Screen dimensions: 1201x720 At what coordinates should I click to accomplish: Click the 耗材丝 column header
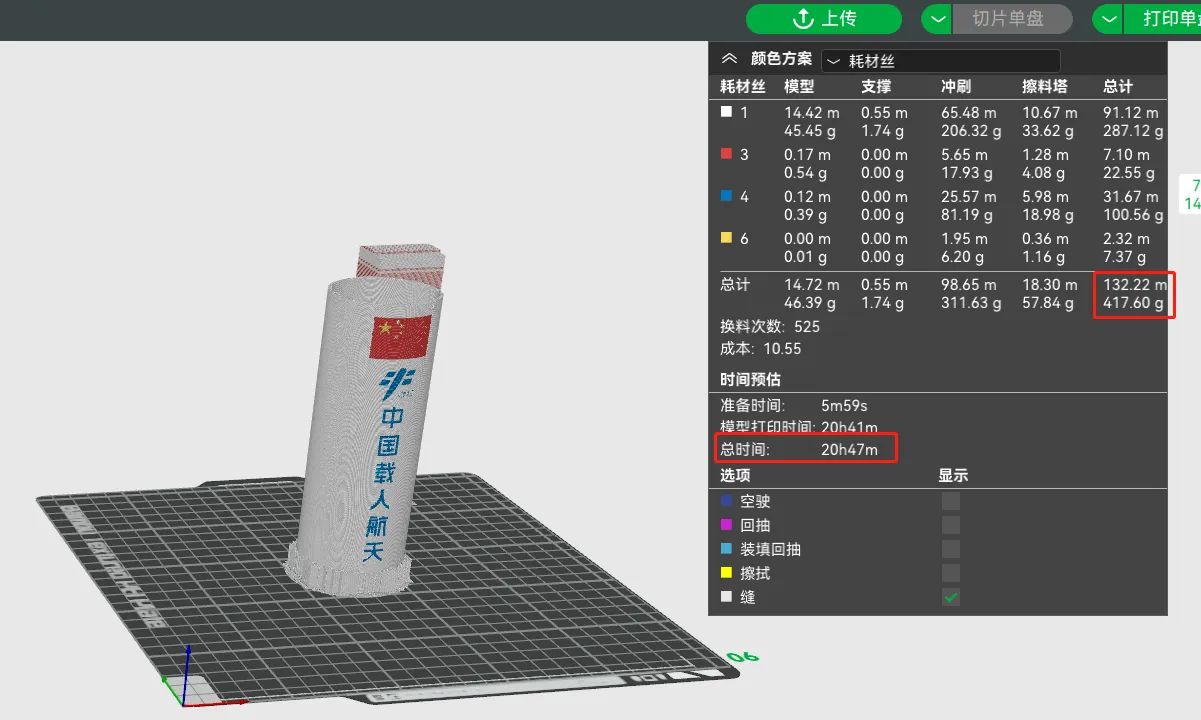[743, 87]
